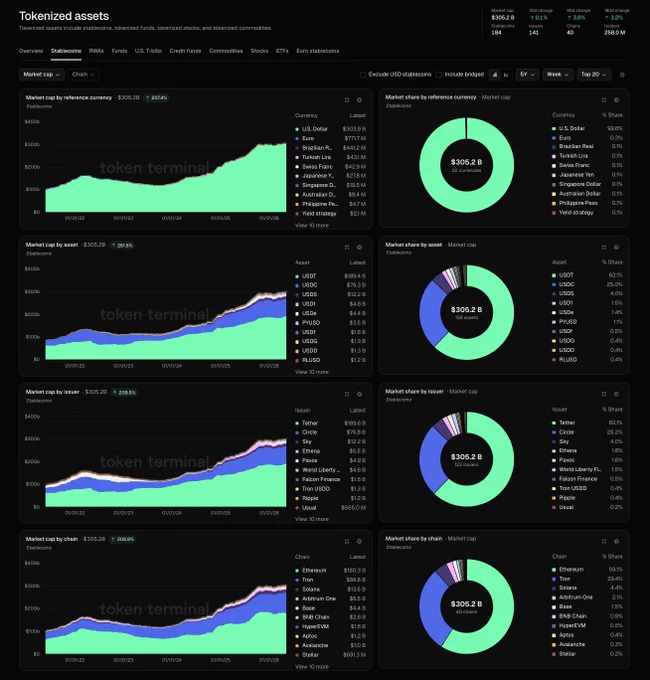Click View 10 more under issuer legend
This screenshot has height=680, width=650.
pos(312,519)
